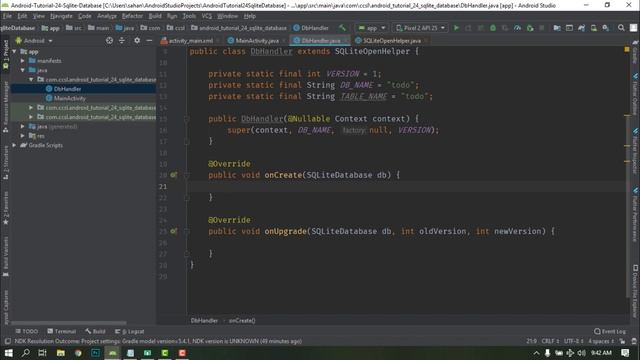Collapse the app module tree node
Image resolution: width=640 pixels, height=360 pixels.
pos(14,51)
